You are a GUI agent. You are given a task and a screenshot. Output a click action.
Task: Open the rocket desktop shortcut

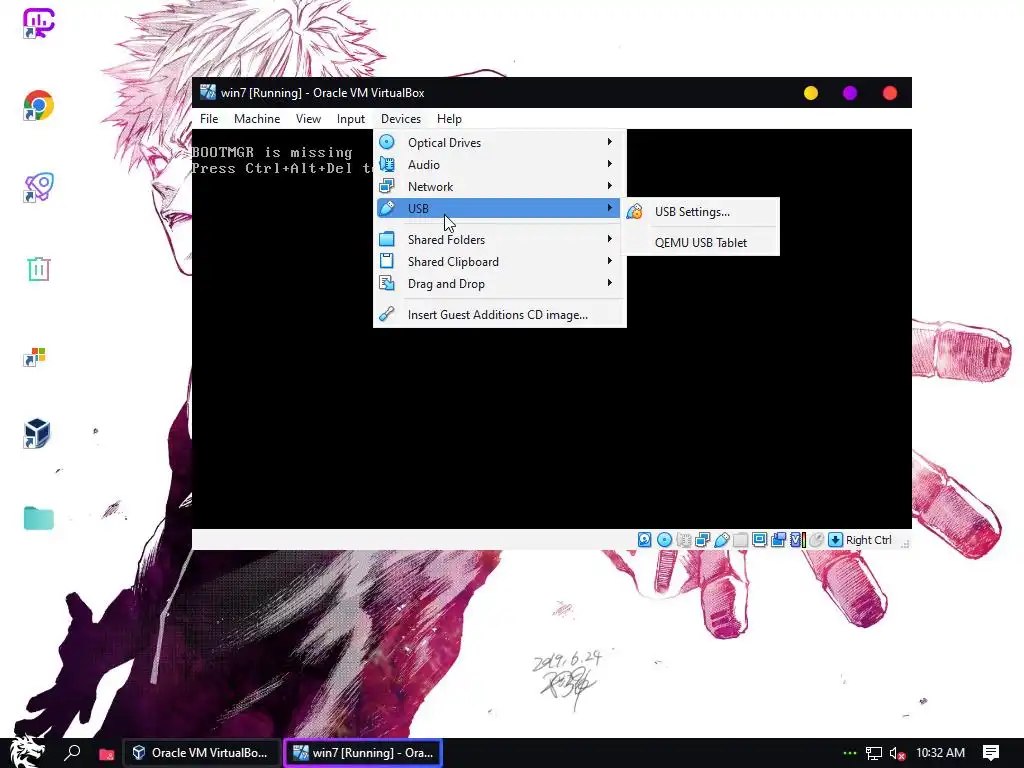tap(39, 187)
